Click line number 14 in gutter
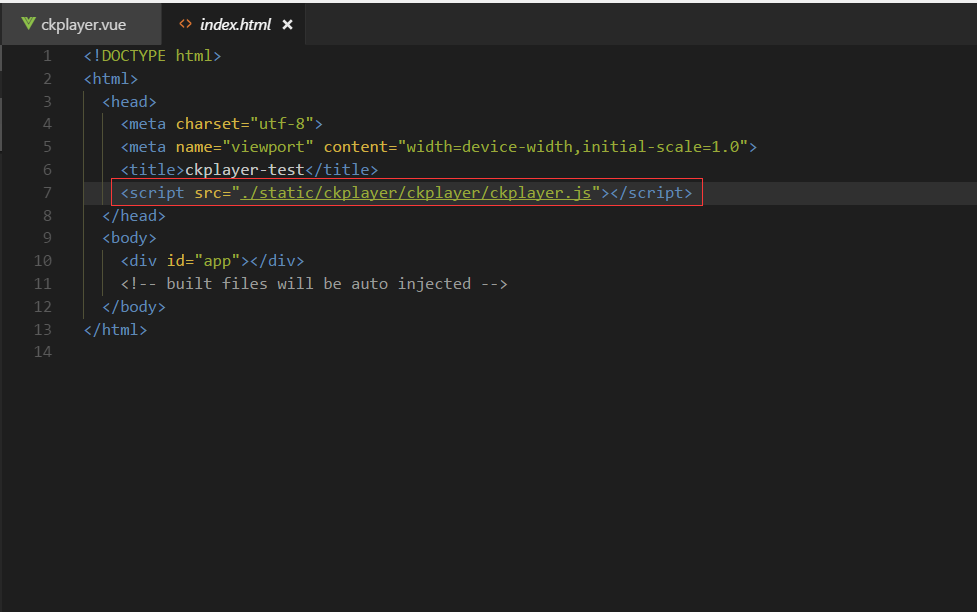Image resolution: width=977 pixels, height=612 pixels. pos(43,351)
